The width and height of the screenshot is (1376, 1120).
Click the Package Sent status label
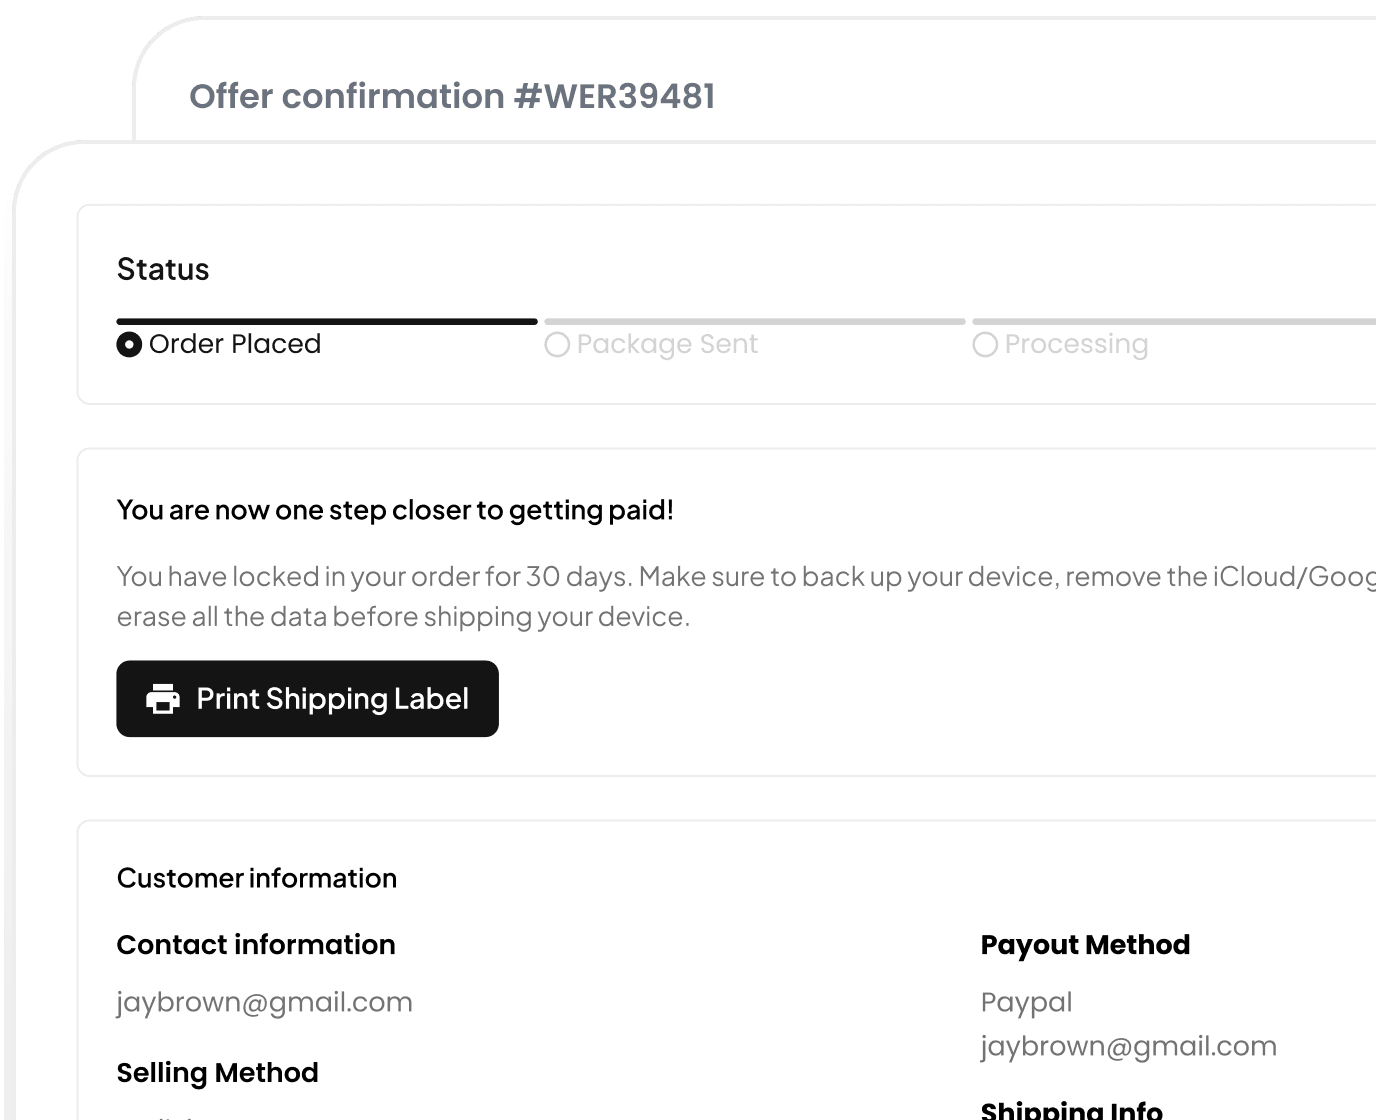(667, 344)
